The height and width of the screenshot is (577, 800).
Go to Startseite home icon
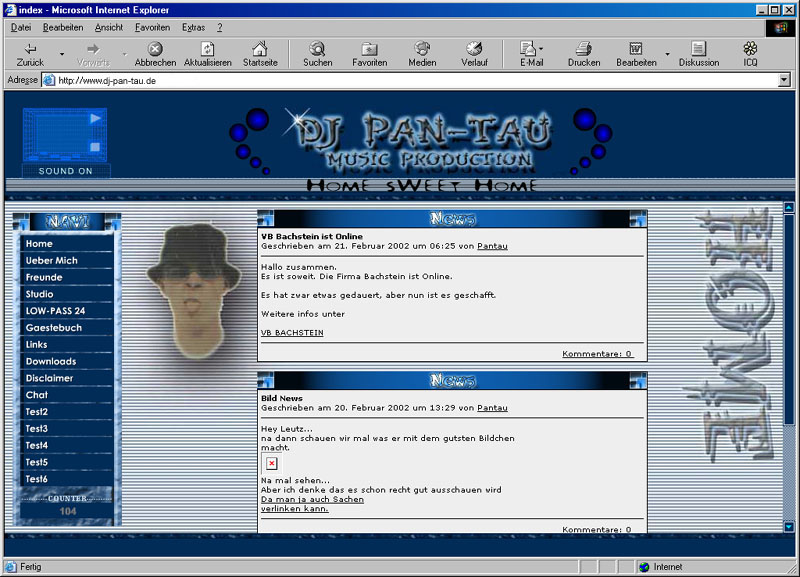260,49
